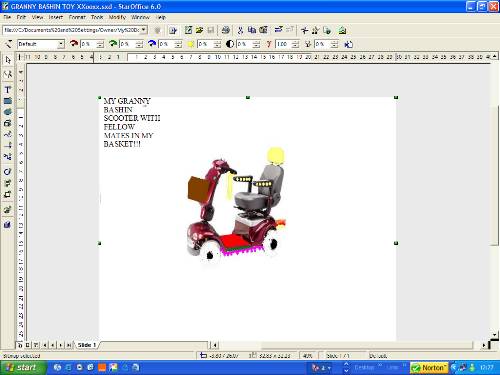Click the 3D Controller icon
This screenshot has height=375, width=500.
point(8,224)
